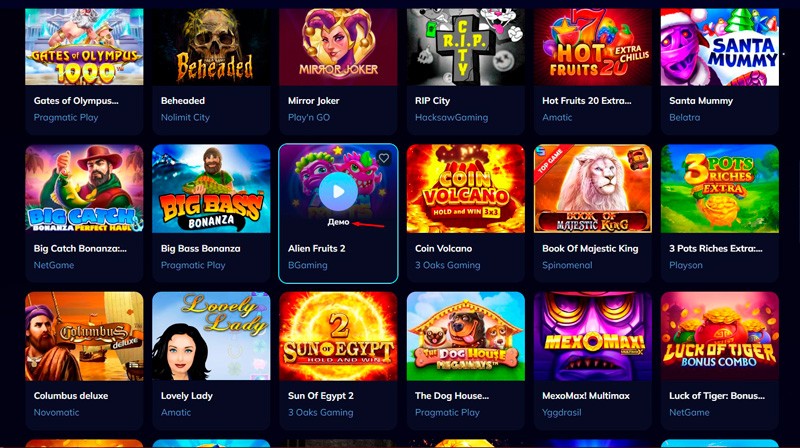Open the Luck of Tiger Bonus Combo thumbnail
800x448 pixels.
[720, 336]
